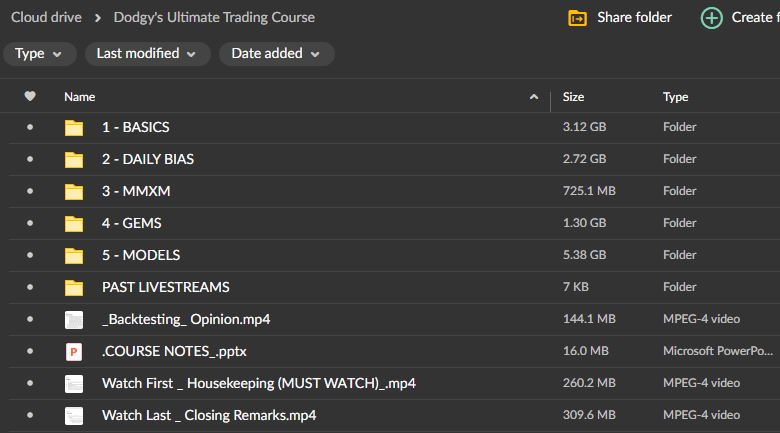The image size is (780, 433).
Task: Click the PAST LIVESTREAMS folder icon
Action: 74,288
